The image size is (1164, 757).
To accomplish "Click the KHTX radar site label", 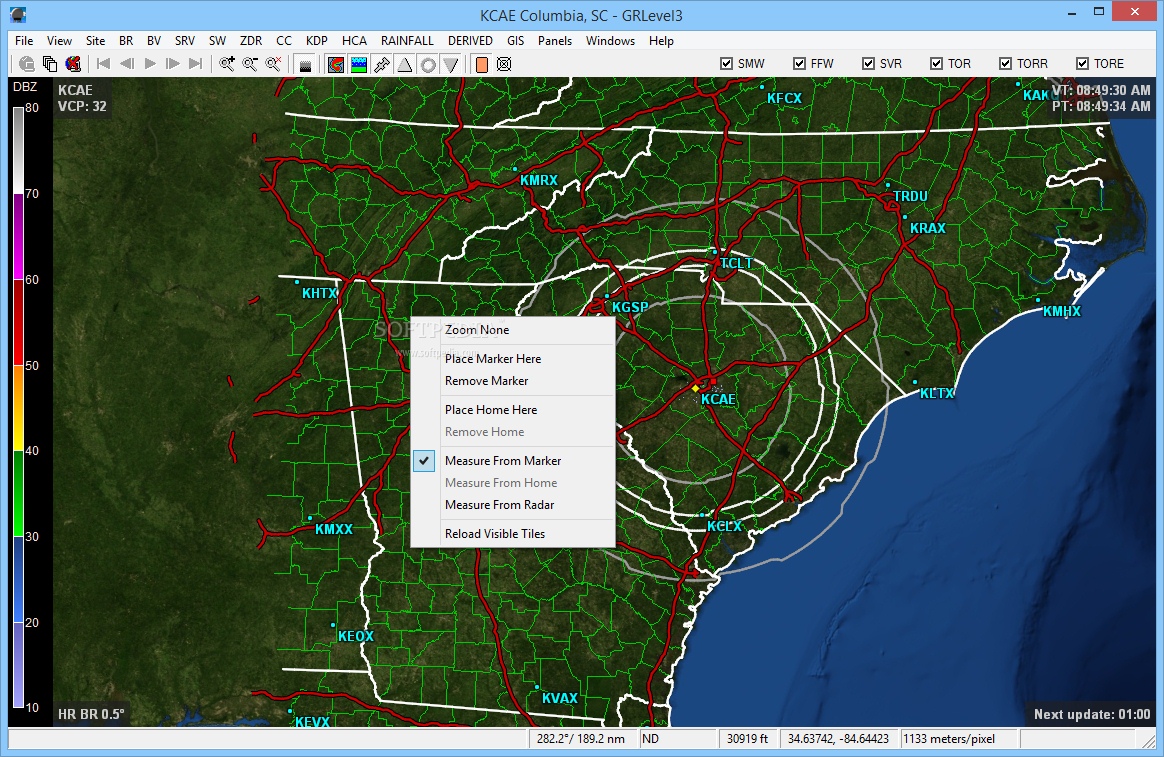I will click(320, 293).
